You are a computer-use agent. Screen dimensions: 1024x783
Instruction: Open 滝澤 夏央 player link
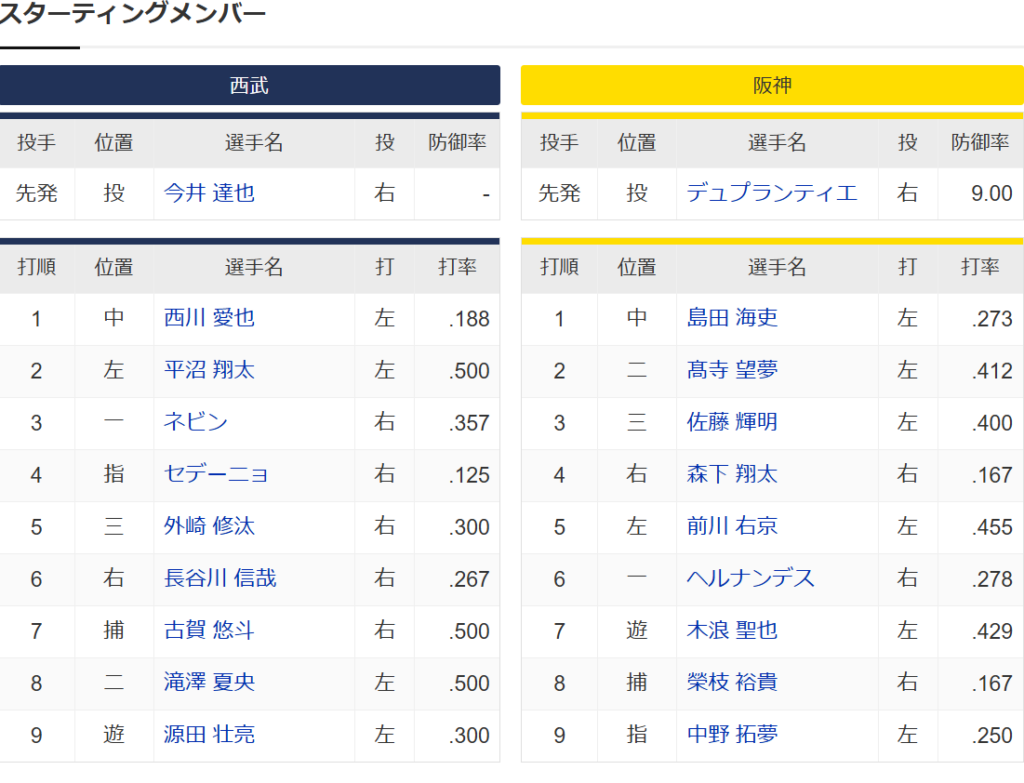(209, 682)
